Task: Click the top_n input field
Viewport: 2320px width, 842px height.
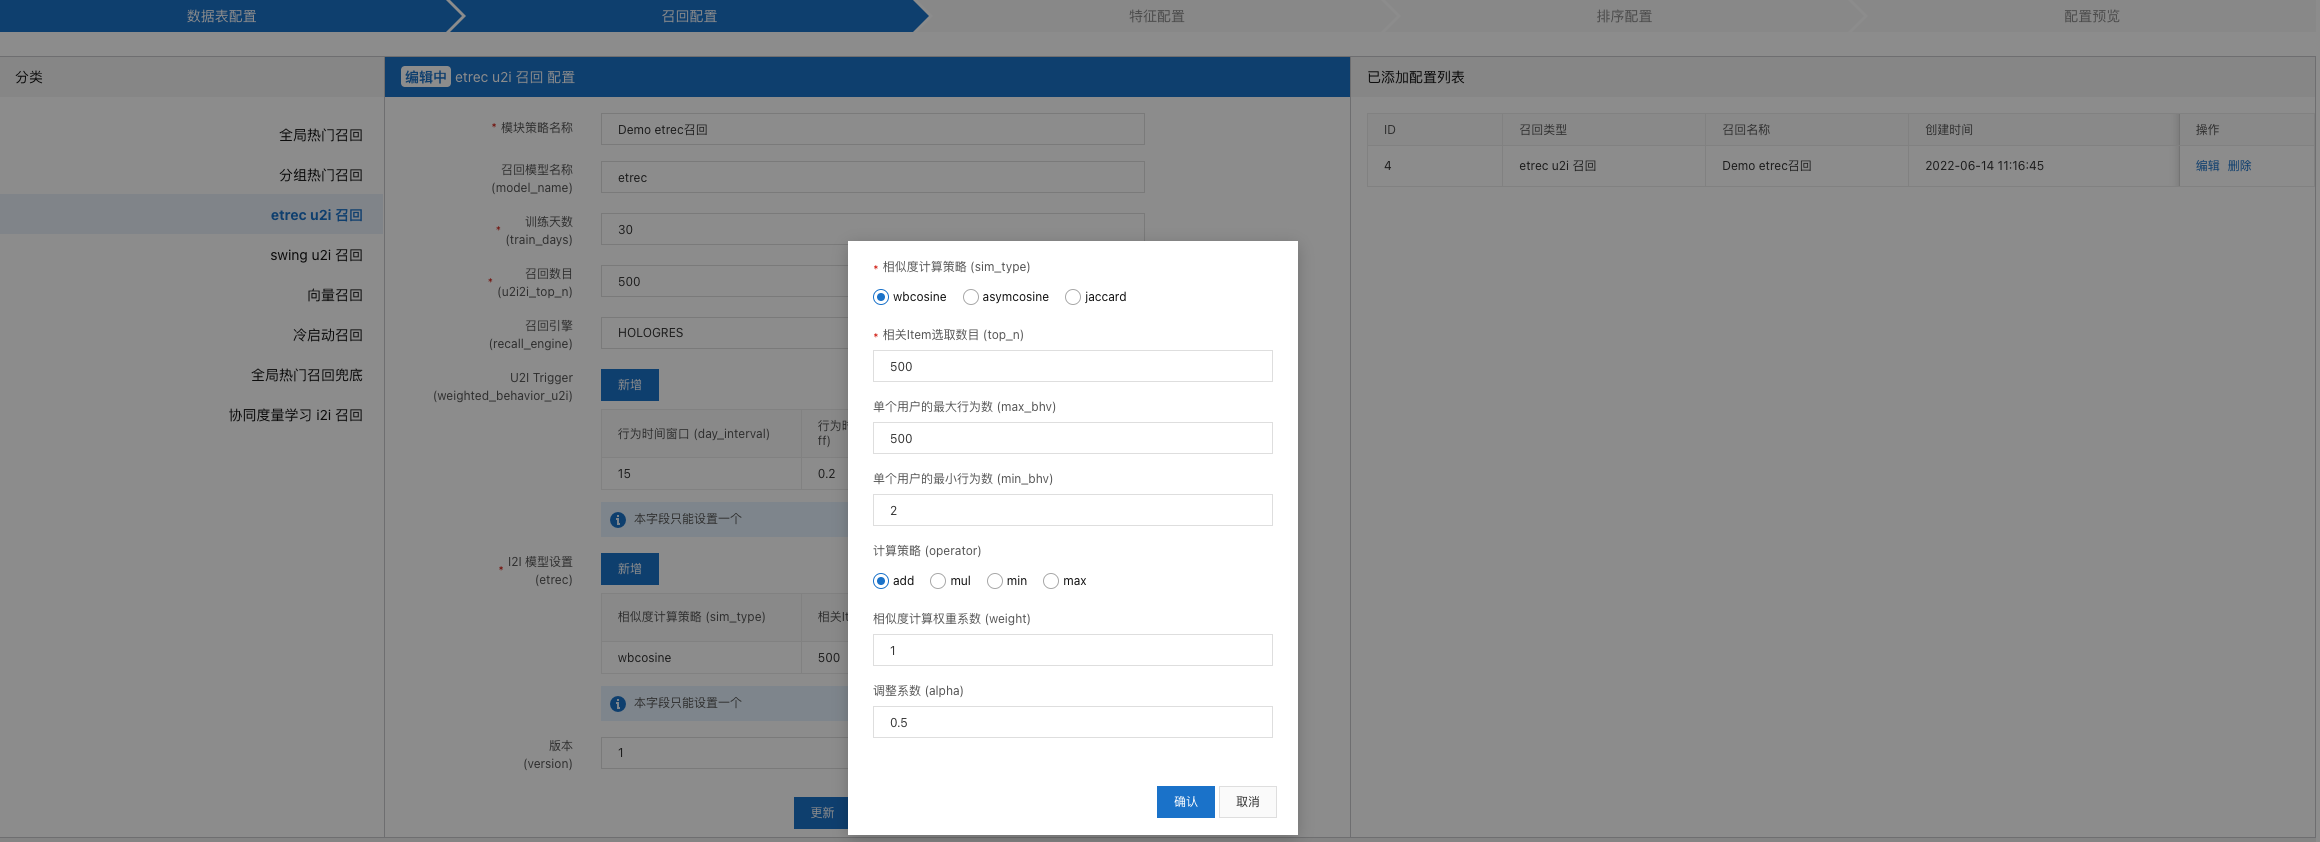Action: (1072, 366)
